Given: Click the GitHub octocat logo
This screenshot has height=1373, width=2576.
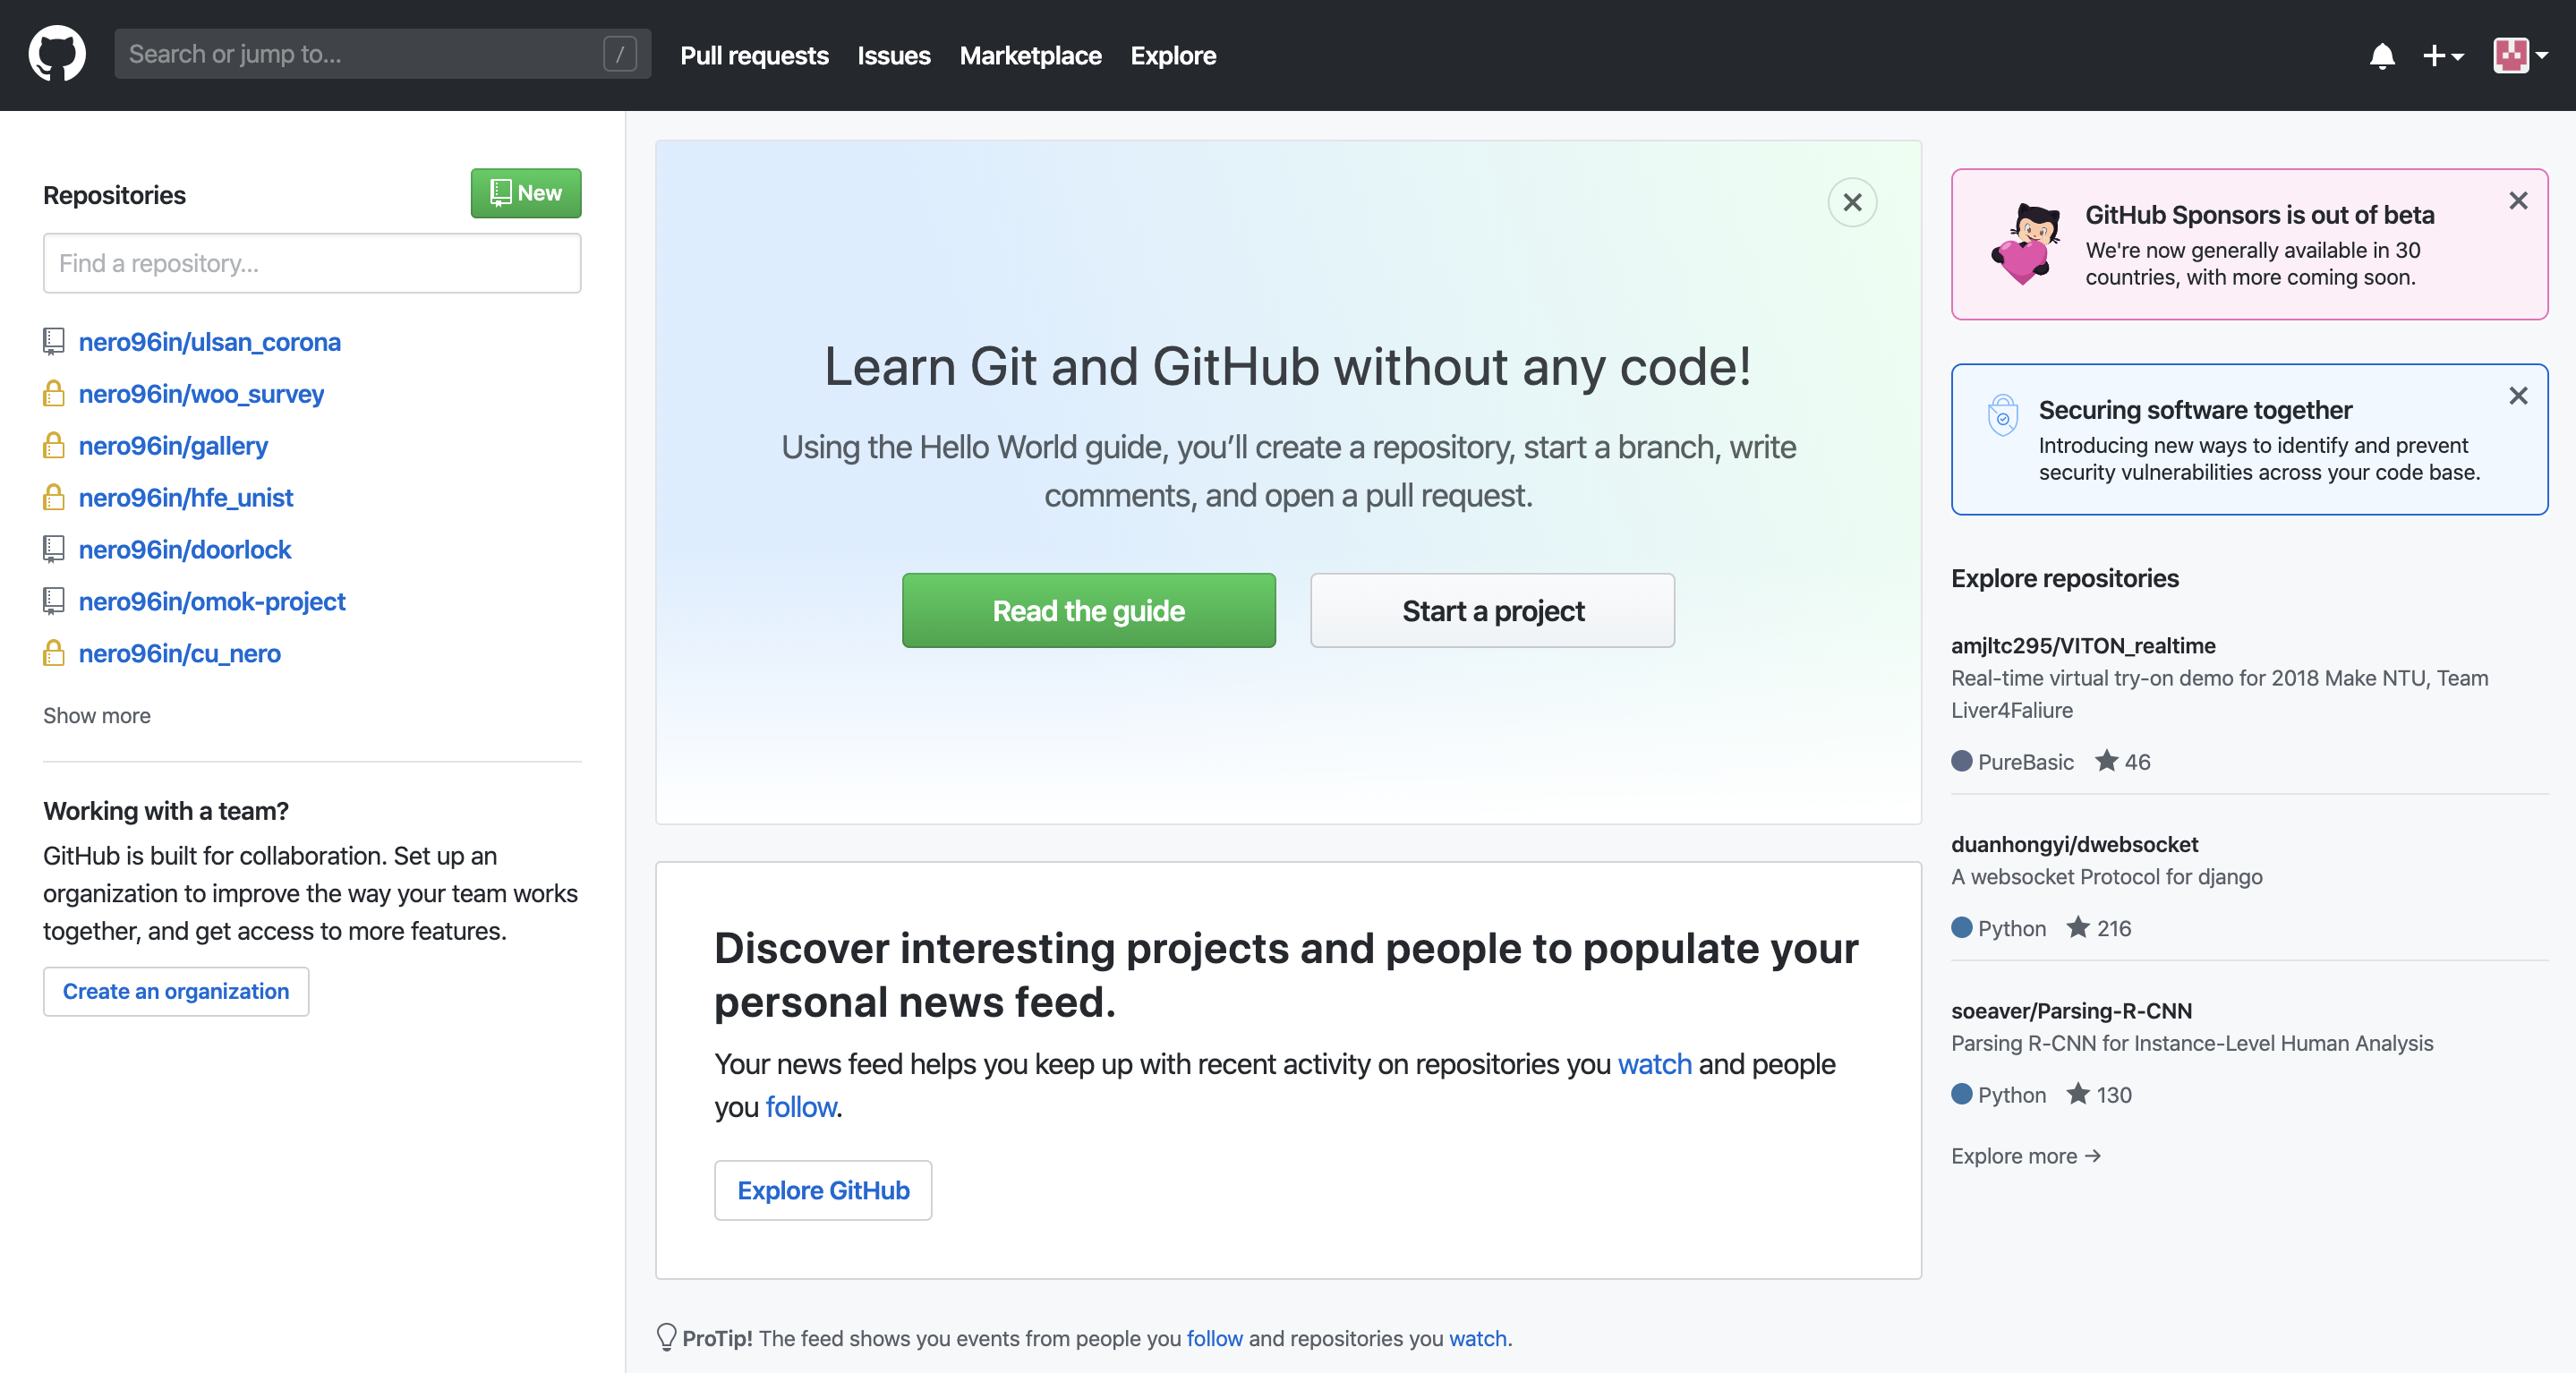Looking at the screenshot, I should click(x=57, y=54).
